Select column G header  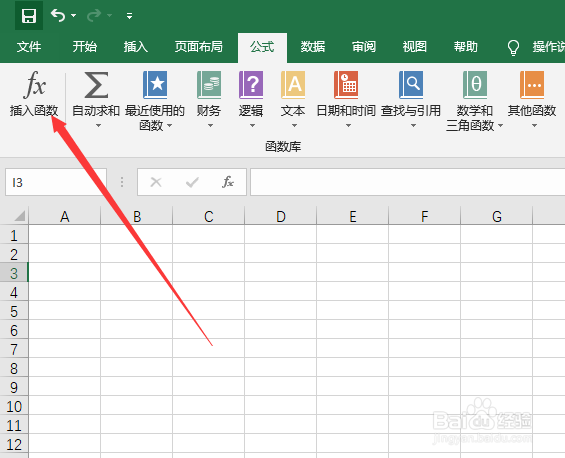pyautogui.click(x=497, y=216)
